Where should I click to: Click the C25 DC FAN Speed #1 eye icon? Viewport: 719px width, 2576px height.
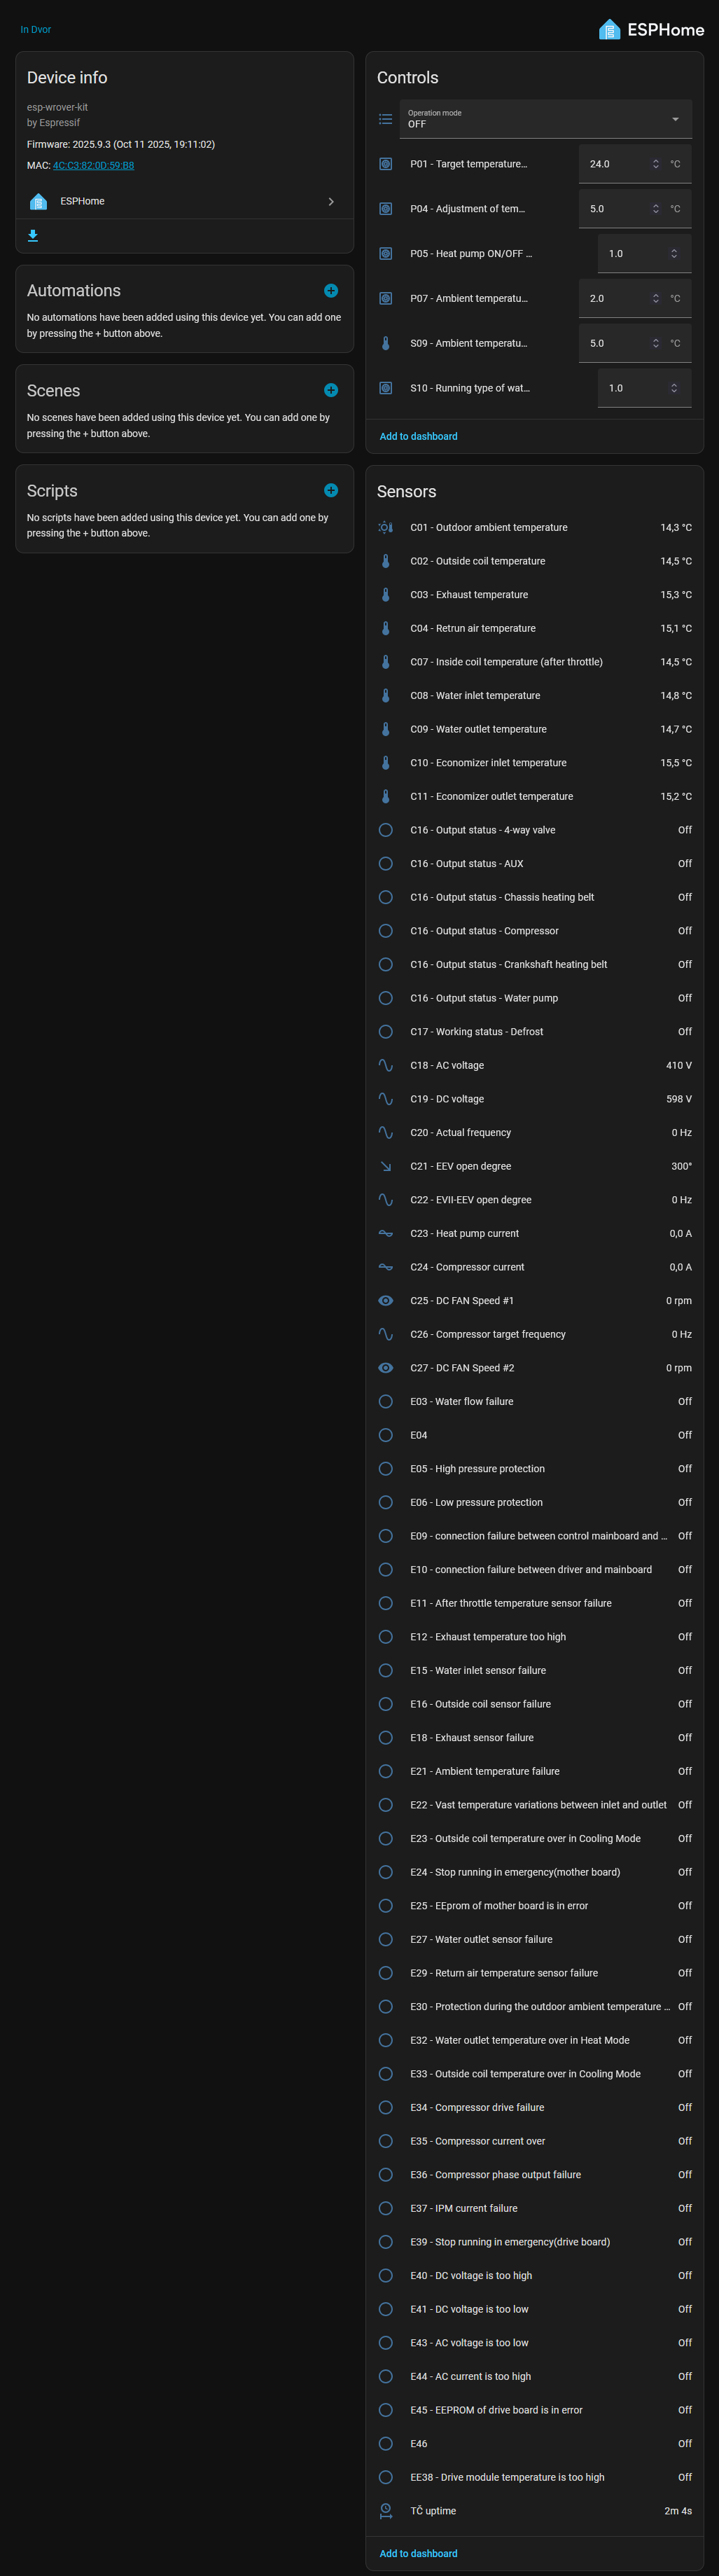coord(385,1301)
